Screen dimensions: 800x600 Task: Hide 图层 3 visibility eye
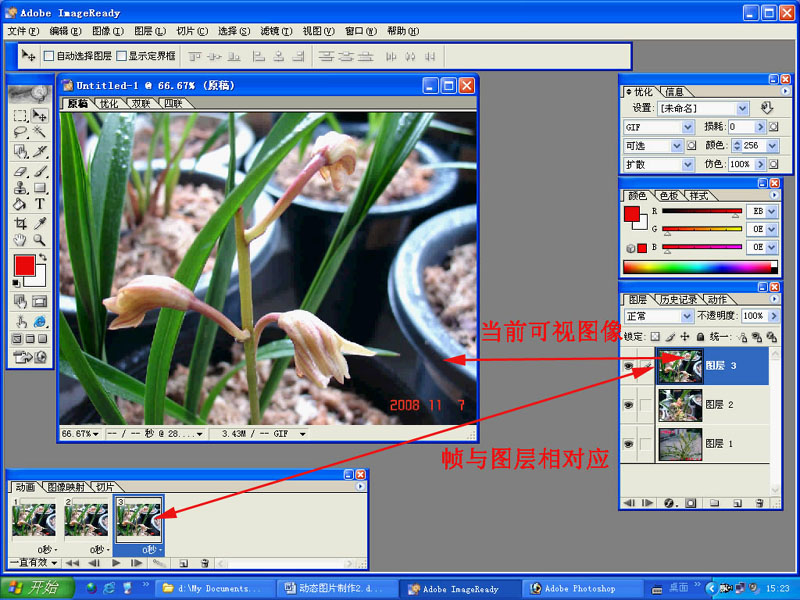coord(629,366)
